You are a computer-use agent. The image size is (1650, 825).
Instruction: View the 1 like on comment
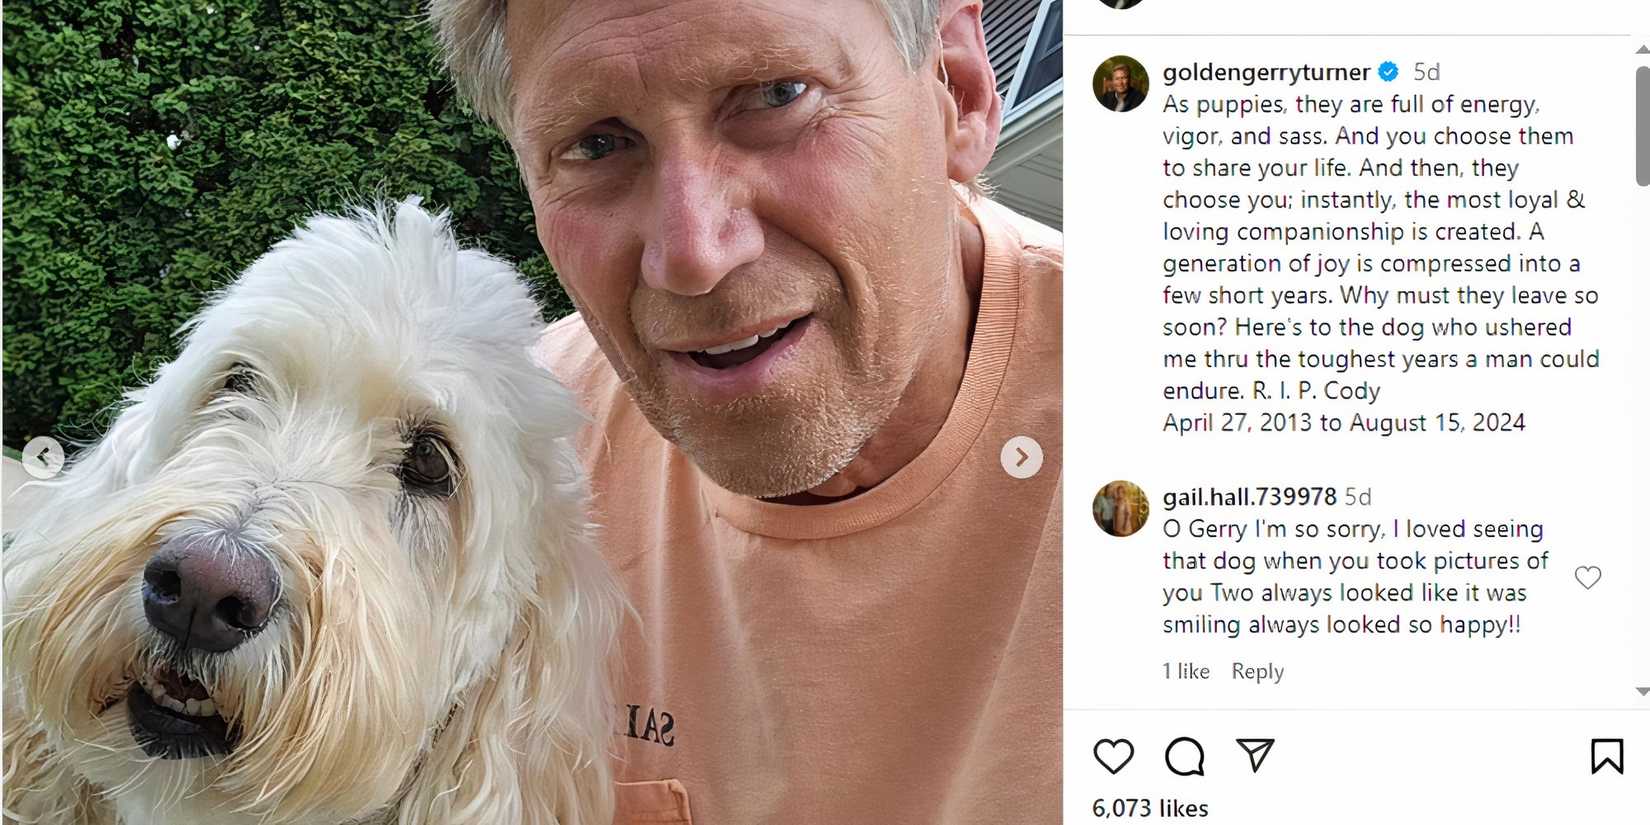(1186, 671)
